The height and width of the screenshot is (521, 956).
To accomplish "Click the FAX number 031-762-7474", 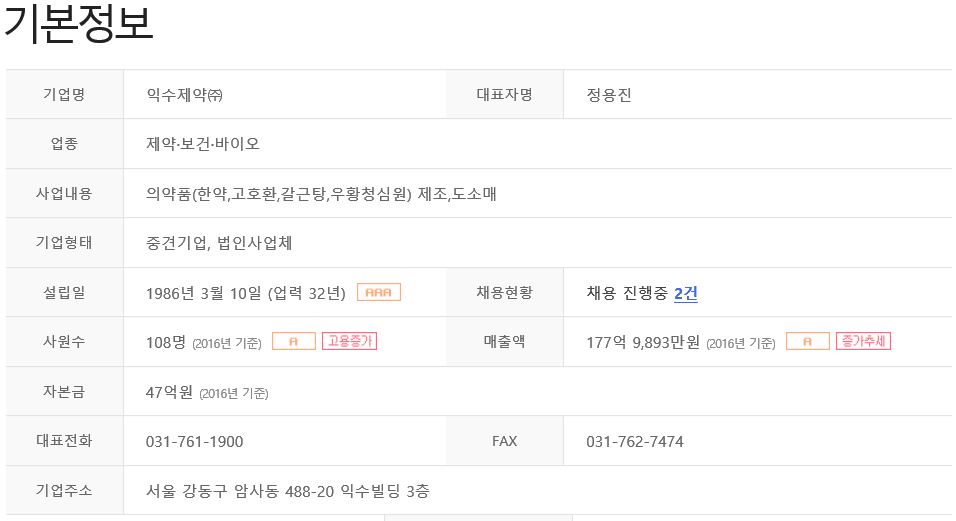I will tap(635, 442).
